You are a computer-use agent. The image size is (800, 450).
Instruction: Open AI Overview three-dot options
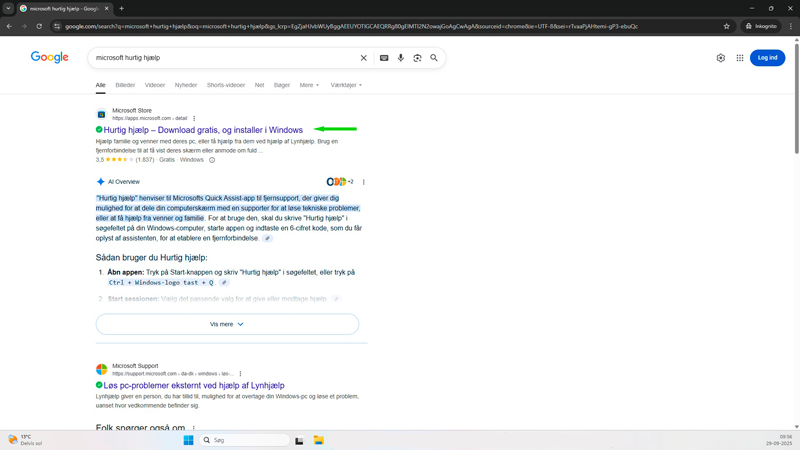tap(364, 182)
